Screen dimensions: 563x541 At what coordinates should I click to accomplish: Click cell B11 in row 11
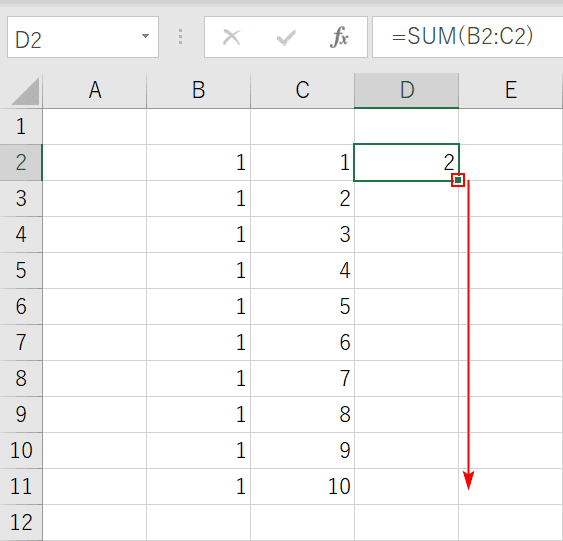199,486
